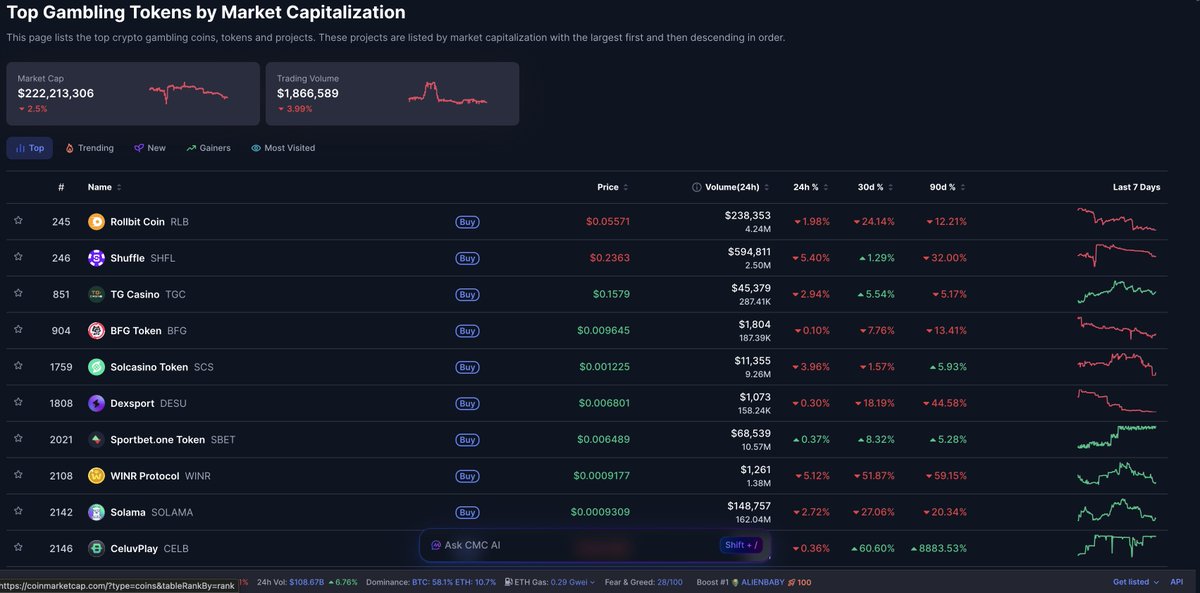Click the BFG Token logo icon
Screen dimensions: 1200x593
[x=96, y=331]
